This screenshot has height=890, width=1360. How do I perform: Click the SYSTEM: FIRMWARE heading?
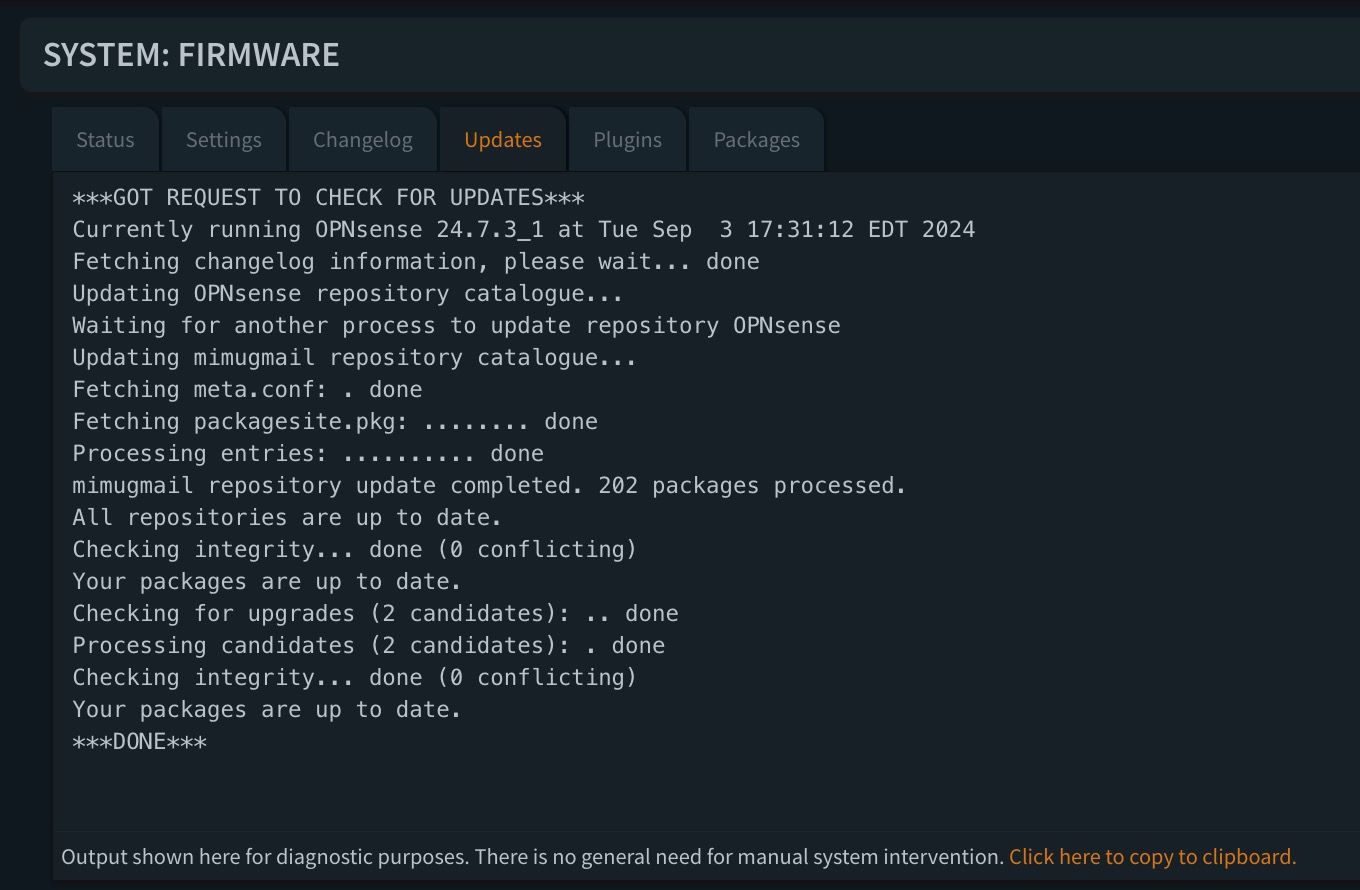pos(191,54)
